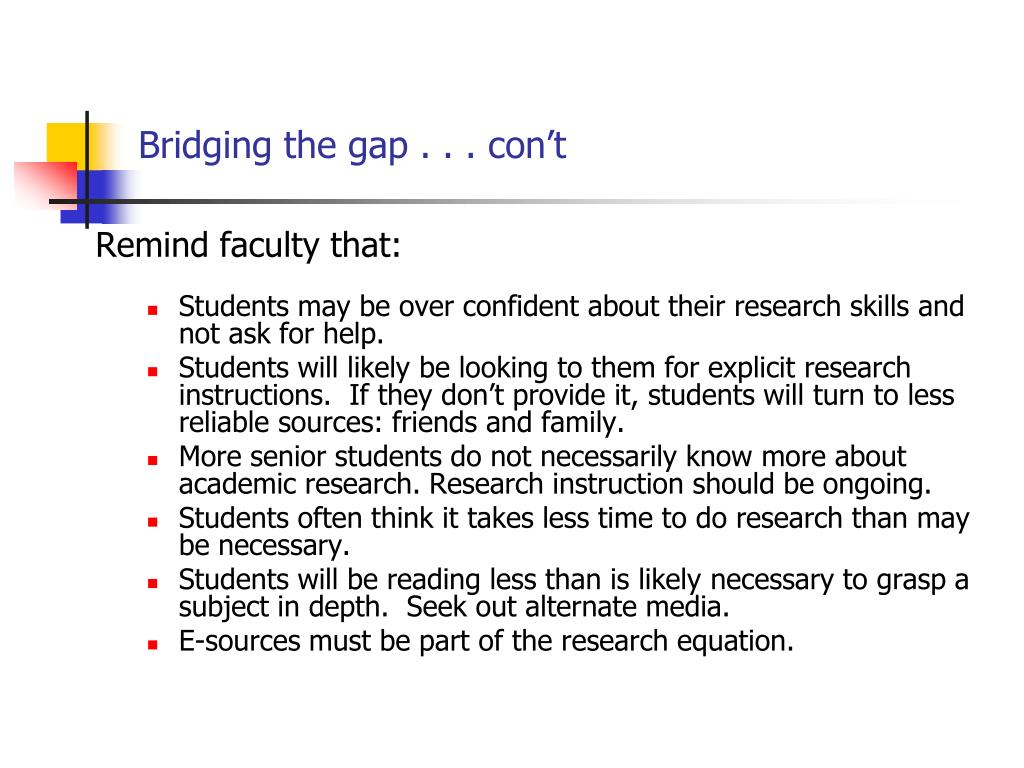Click the text about over confident students
Viewport: 1024px width, 768px height.
coord(571,320)
